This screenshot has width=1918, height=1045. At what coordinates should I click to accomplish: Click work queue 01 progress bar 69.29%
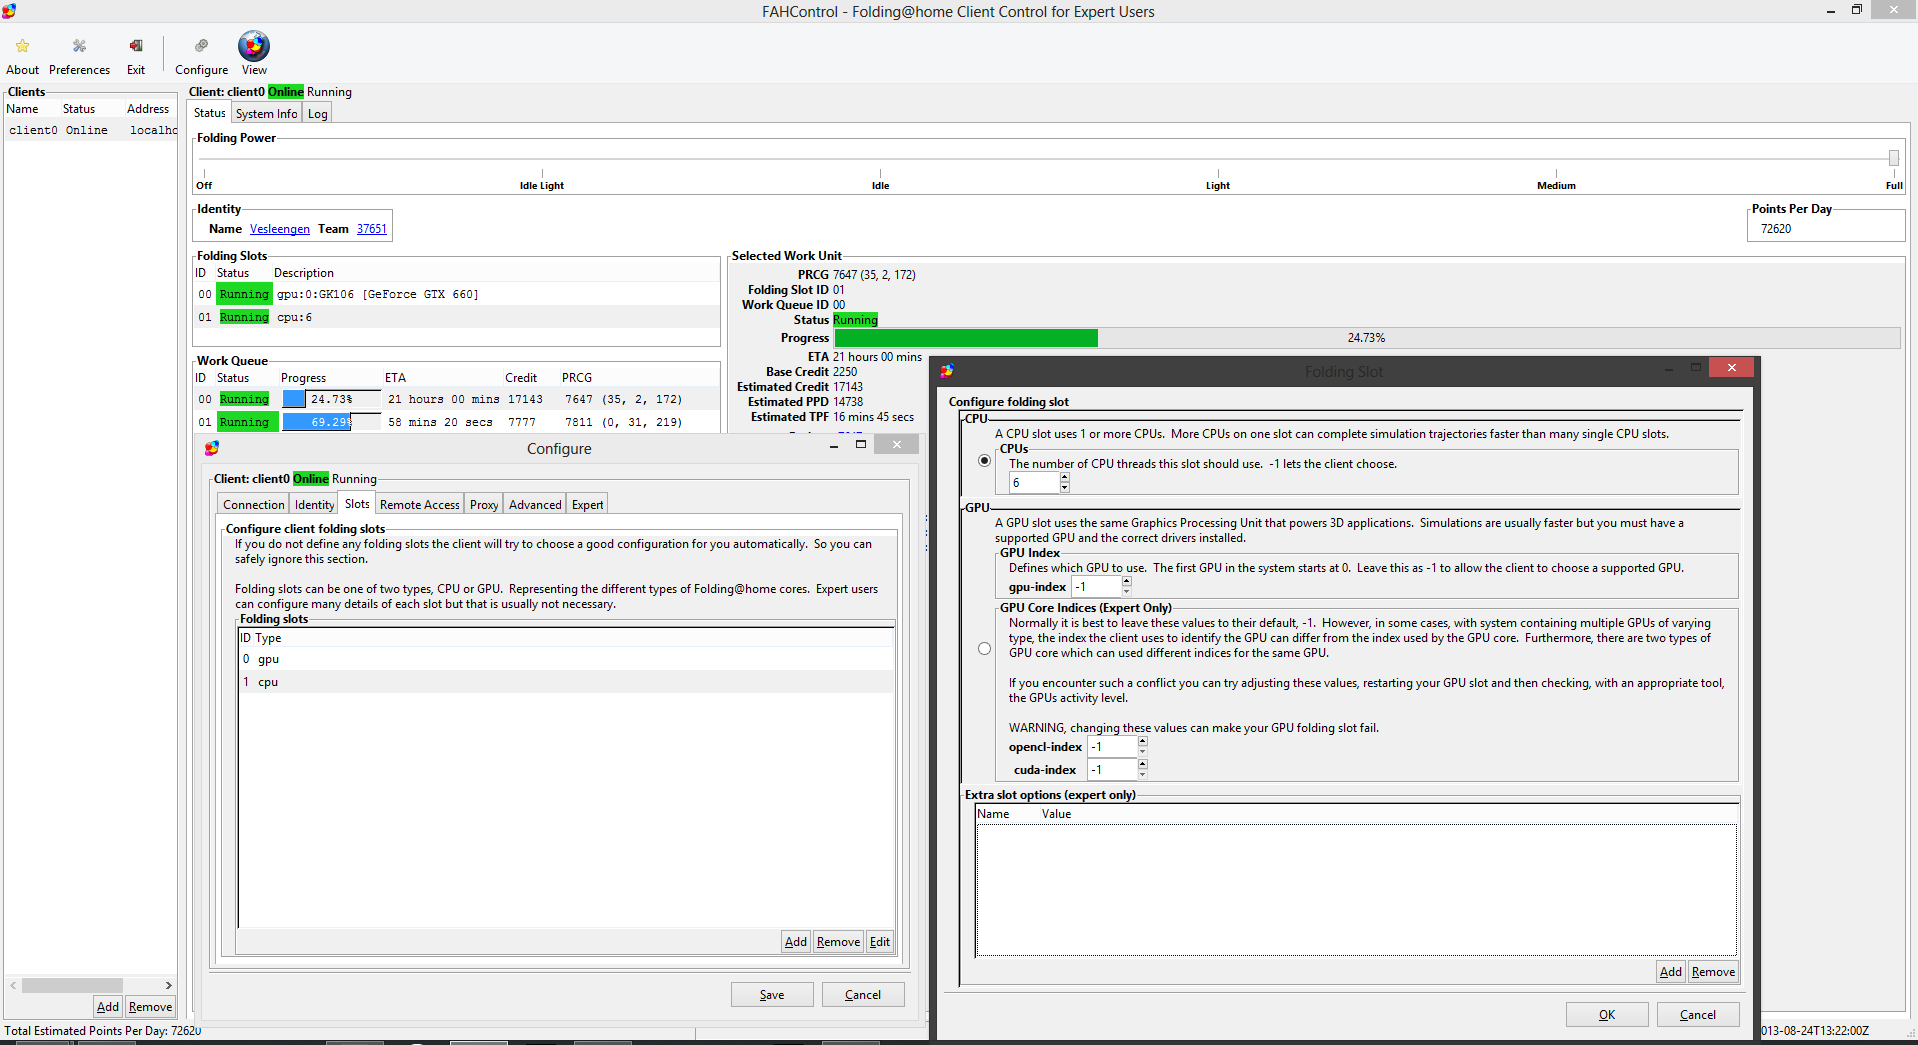click(x=331, y=422)
